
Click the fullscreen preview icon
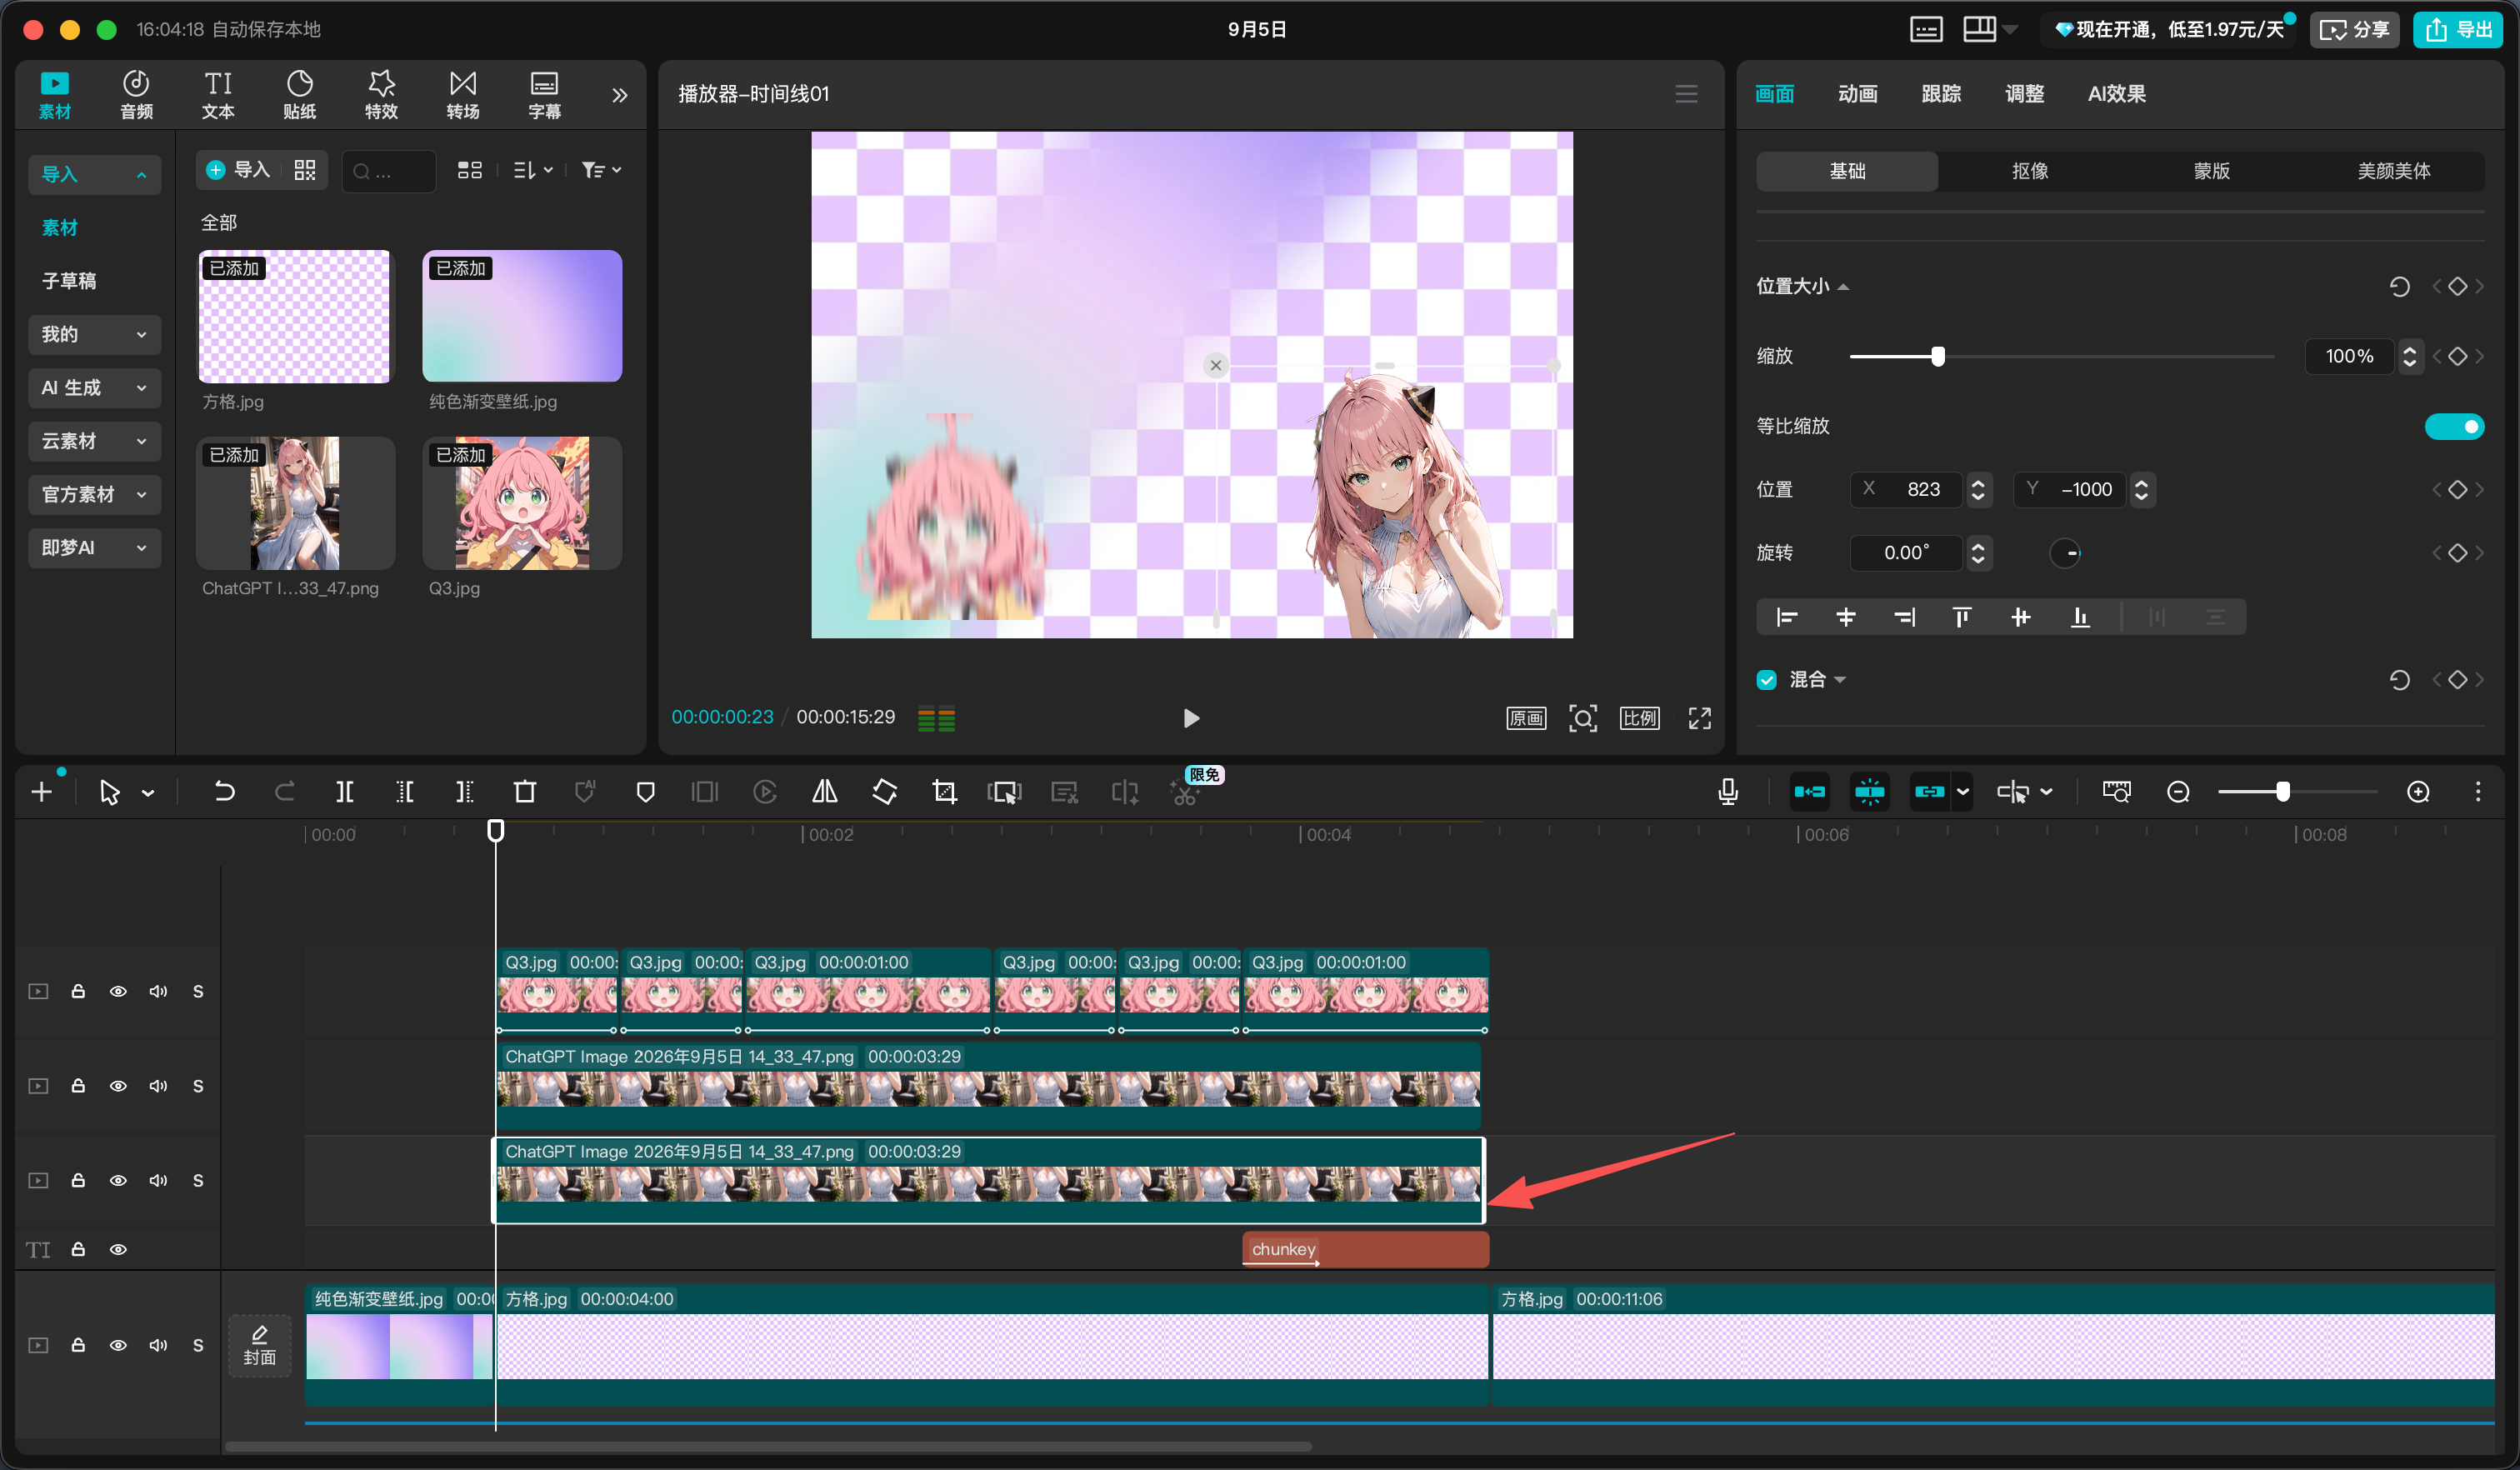coord(1699,718)
